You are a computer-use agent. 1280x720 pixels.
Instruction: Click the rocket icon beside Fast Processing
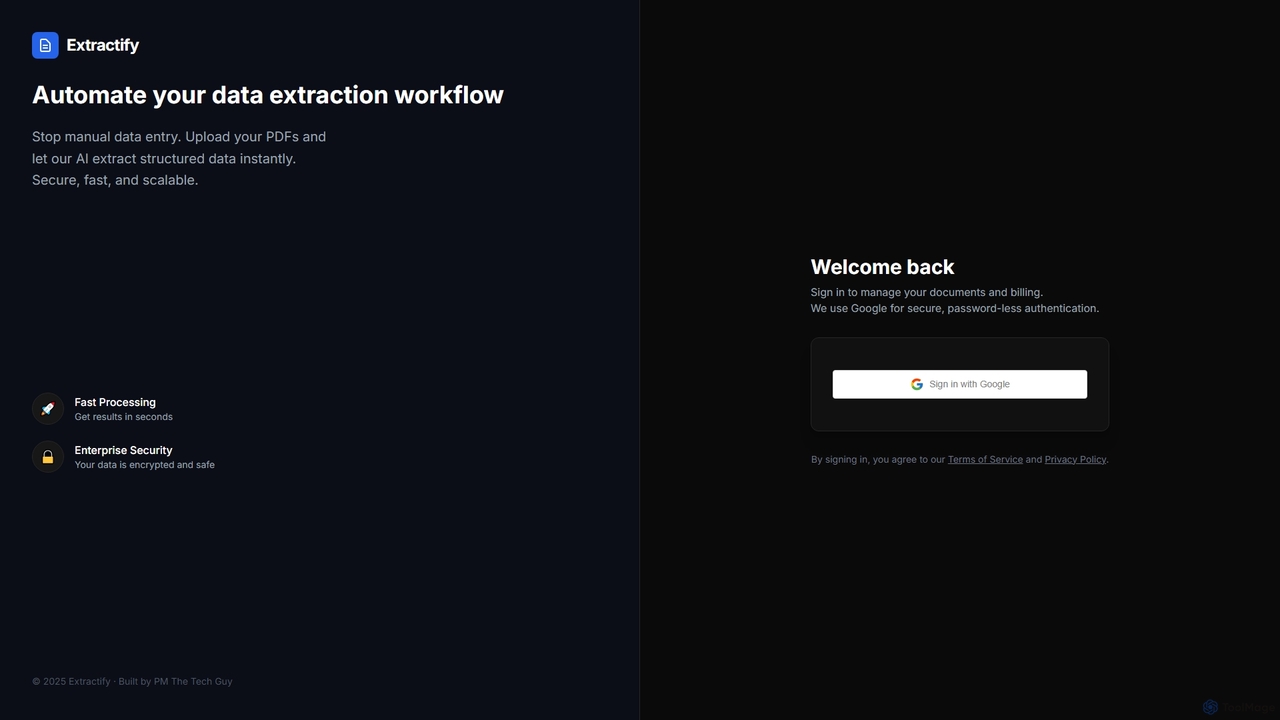[48, 409]
